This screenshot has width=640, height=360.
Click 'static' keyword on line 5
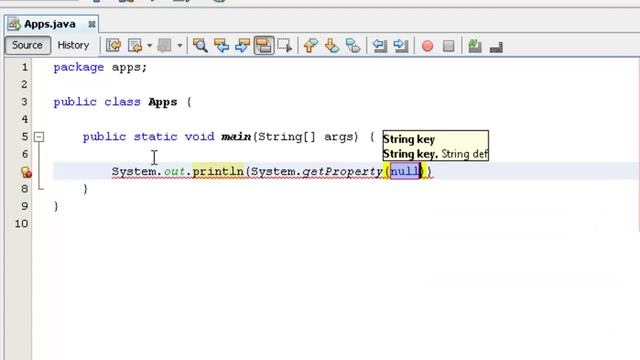pyautogui.click(x=155, y=136)
